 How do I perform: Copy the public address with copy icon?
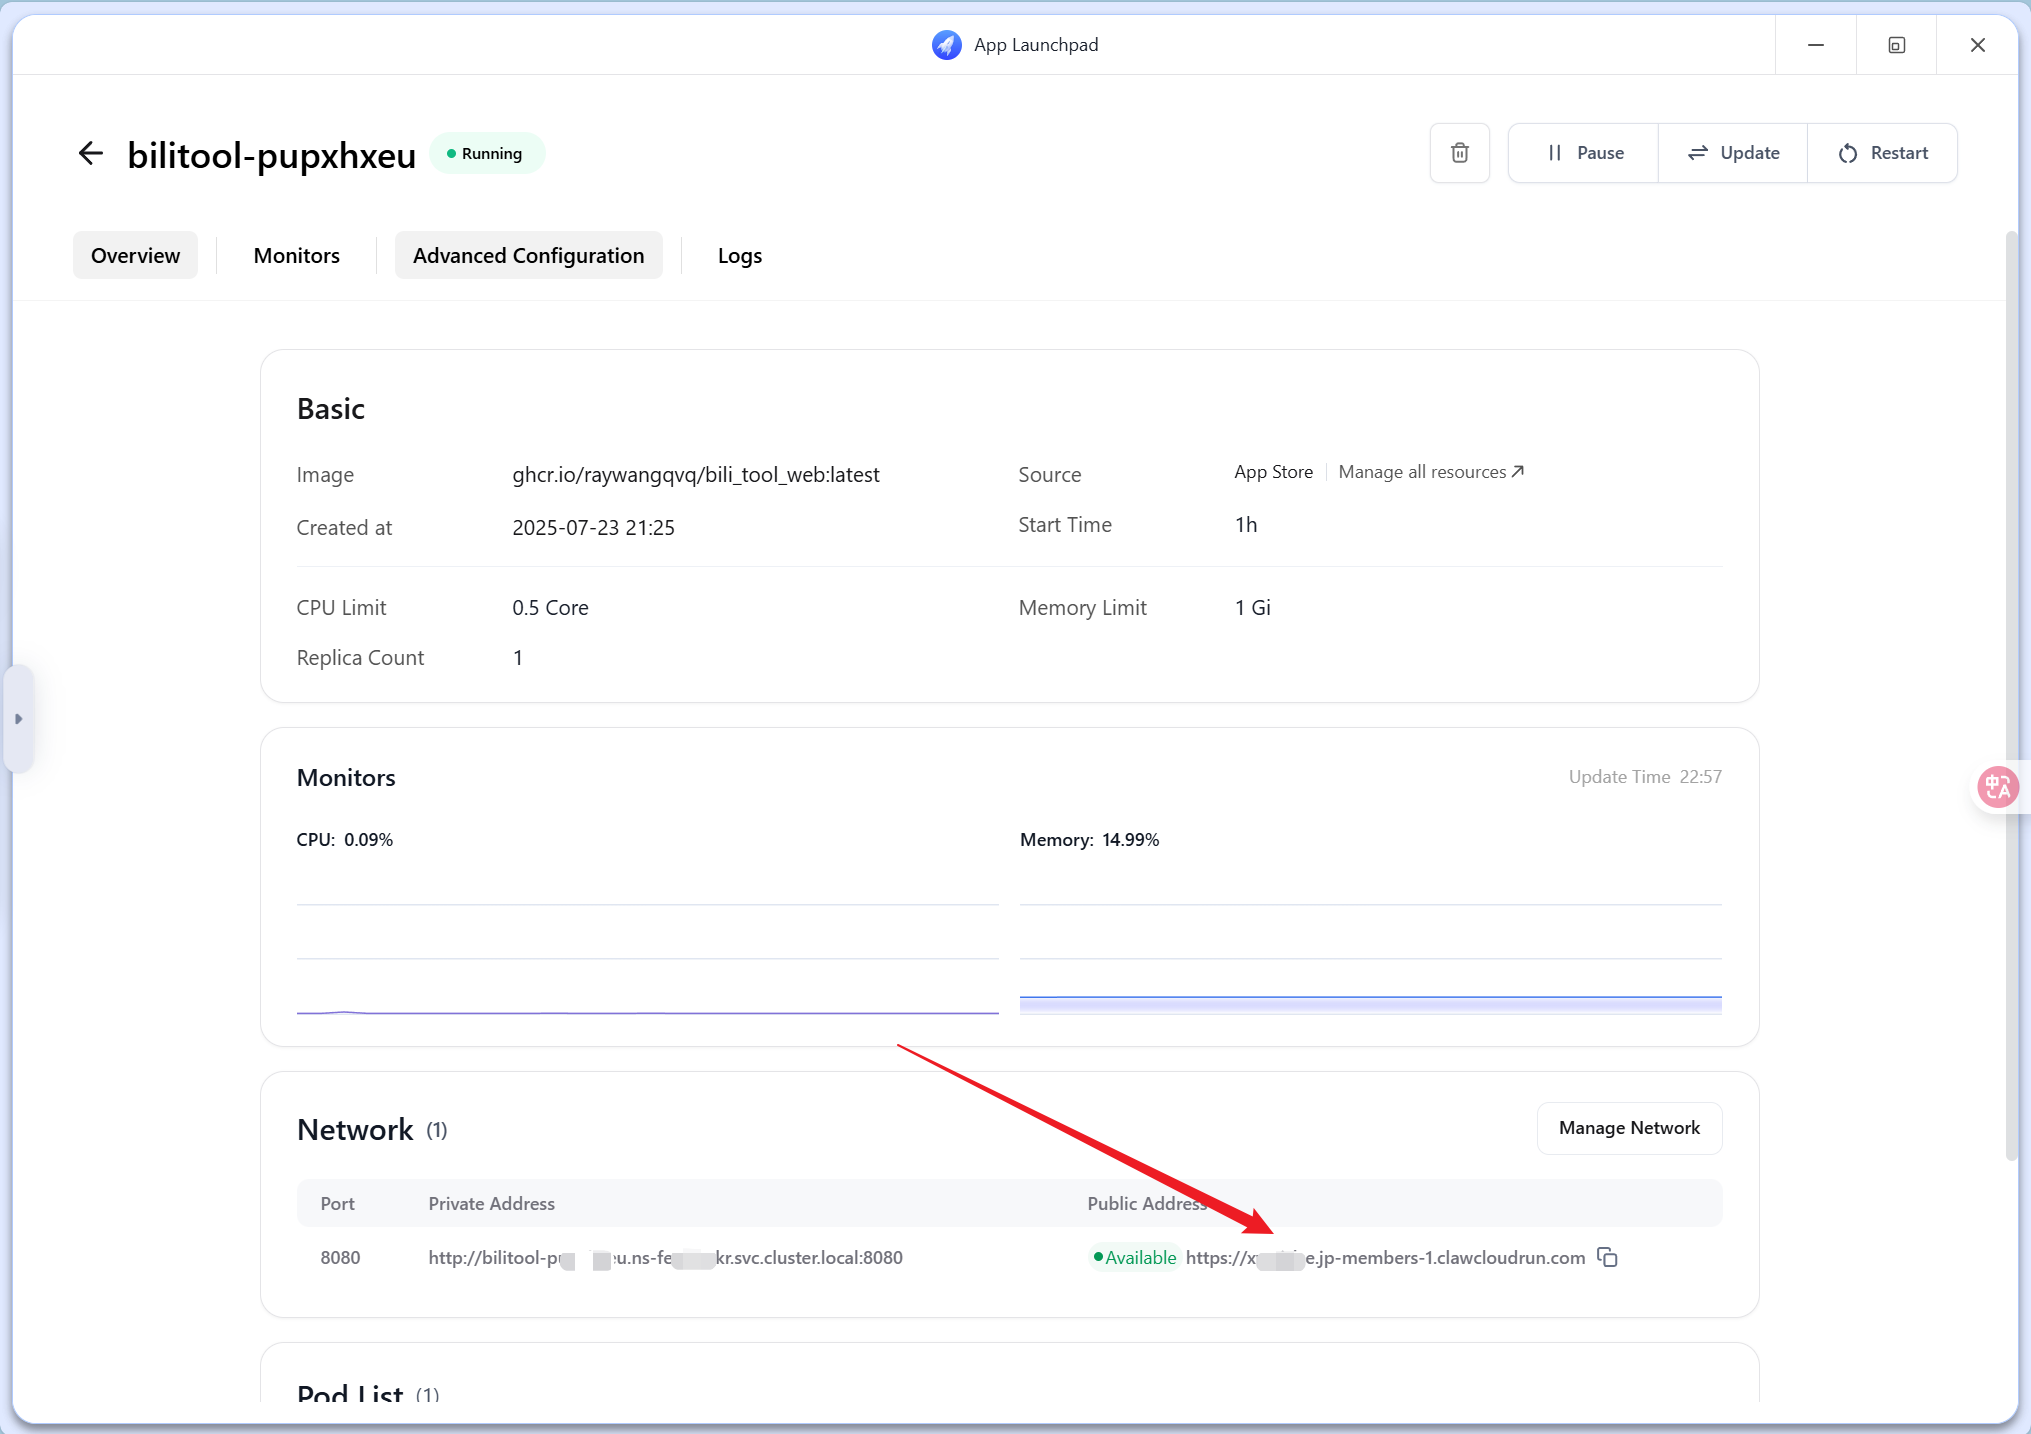pyautogui.click(x=1607, y=1257)
